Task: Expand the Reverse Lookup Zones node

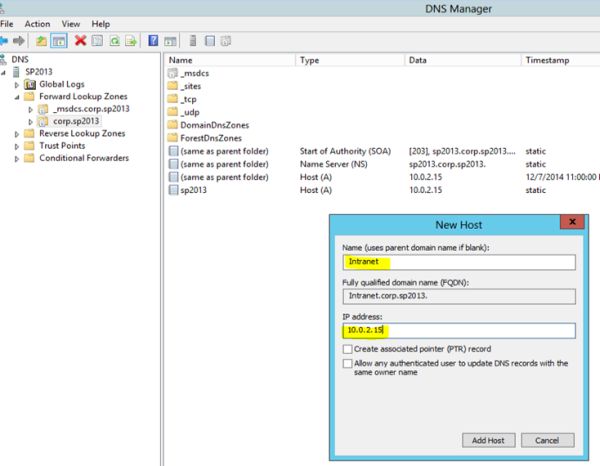Action: coord(16,134)
